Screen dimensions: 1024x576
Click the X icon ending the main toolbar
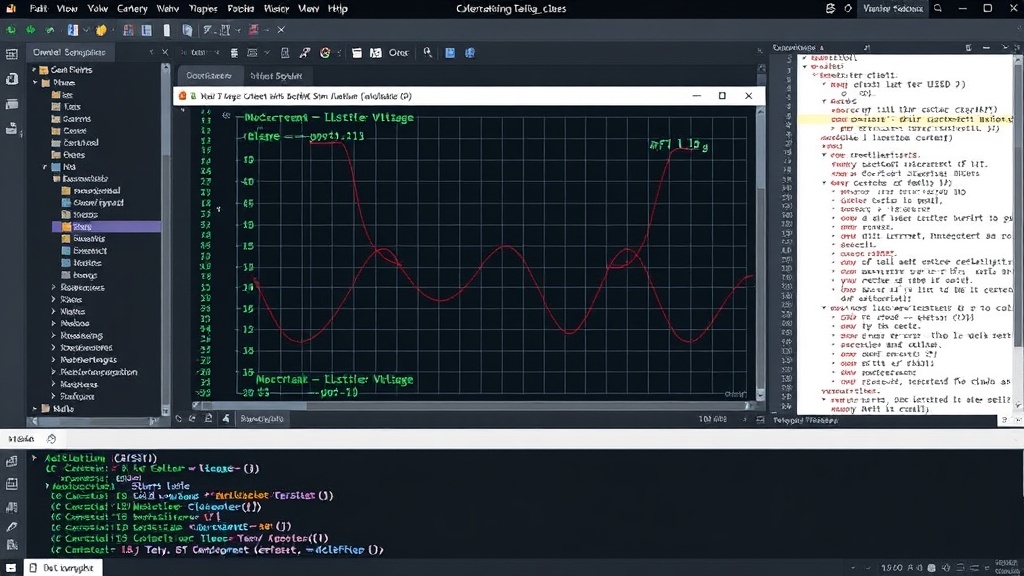[281, 30]
